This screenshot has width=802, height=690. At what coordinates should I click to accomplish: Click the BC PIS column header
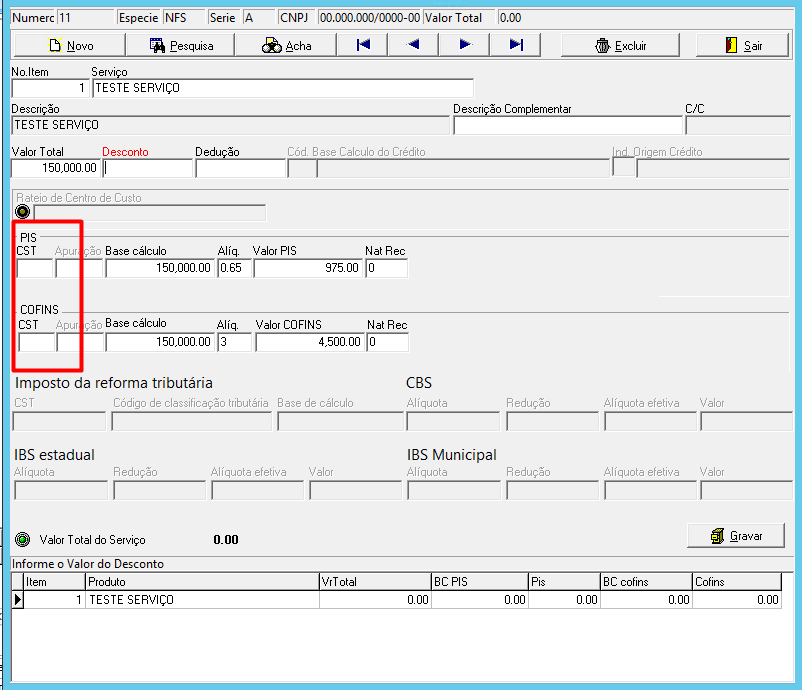click(x=480, y=582)
